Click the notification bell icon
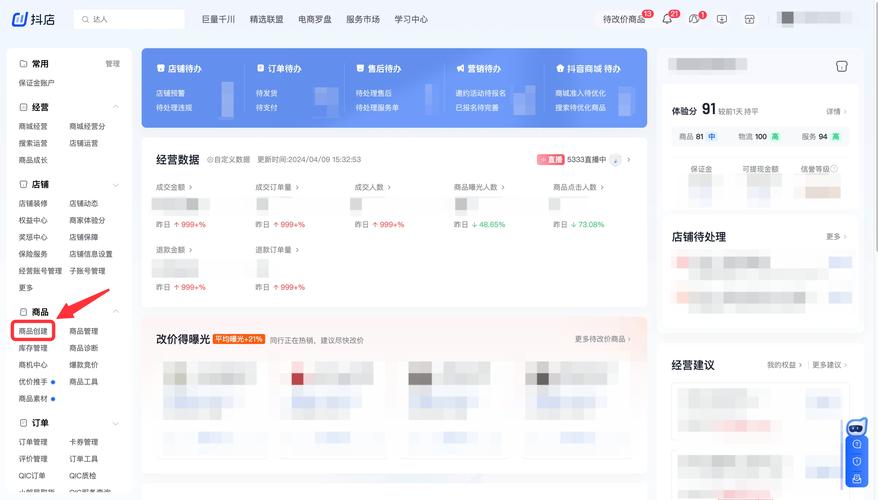 pos(667,19)
